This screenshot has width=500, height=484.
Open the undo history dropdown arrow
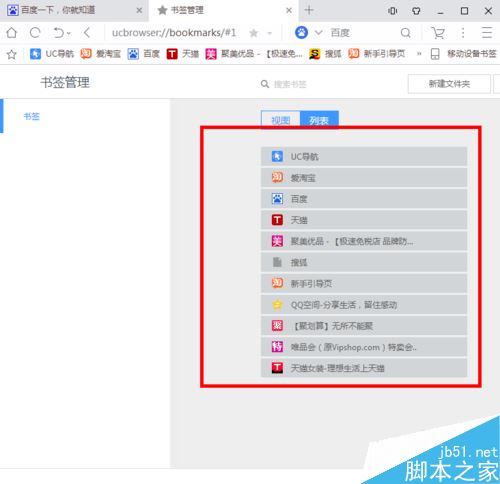pyautogui.click(x=69, y=33)
